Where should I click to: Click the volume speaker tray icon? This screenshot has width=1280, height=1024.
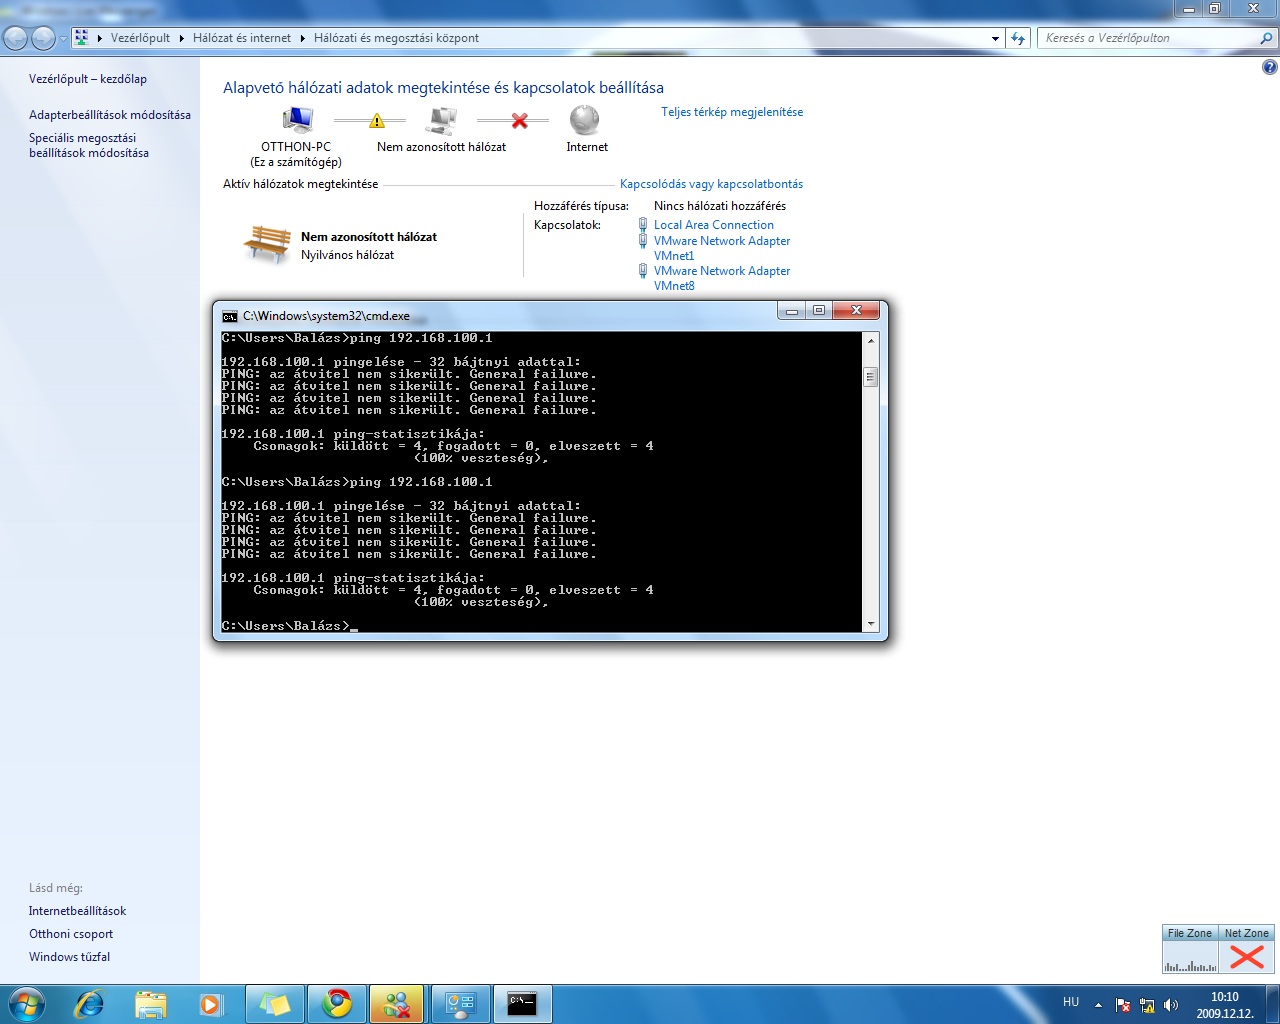click(x=1171, y=1005)
